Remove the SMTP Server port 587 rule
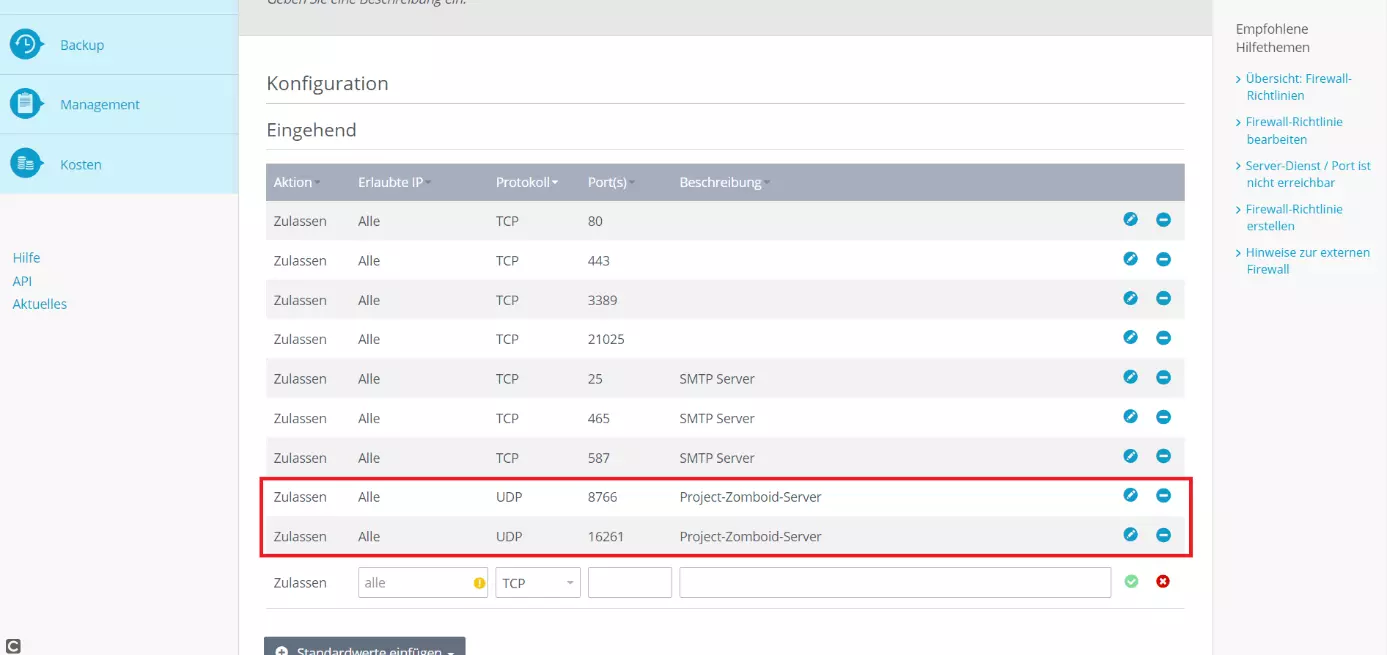The width and height of the screenshot is (1387, 655). tap(1163, 456)
